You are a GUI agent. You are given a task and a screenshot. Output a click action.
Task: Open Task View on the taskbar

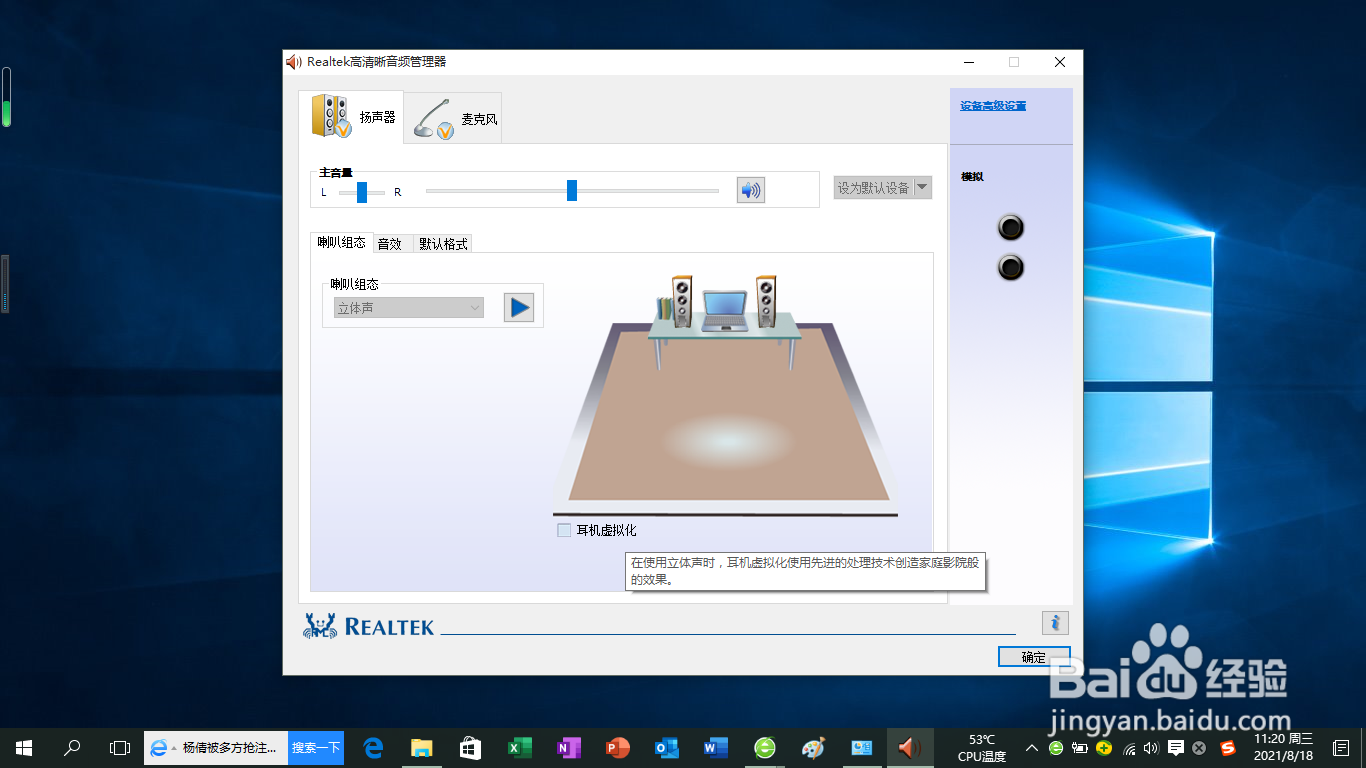point(120,747)
